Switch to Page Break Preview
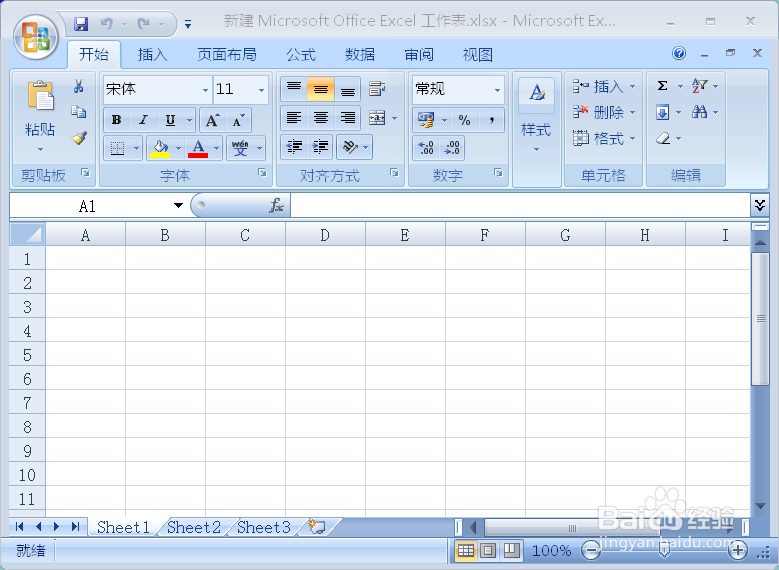The width and height of the screenshot is (779, 570). pos(511,551)
